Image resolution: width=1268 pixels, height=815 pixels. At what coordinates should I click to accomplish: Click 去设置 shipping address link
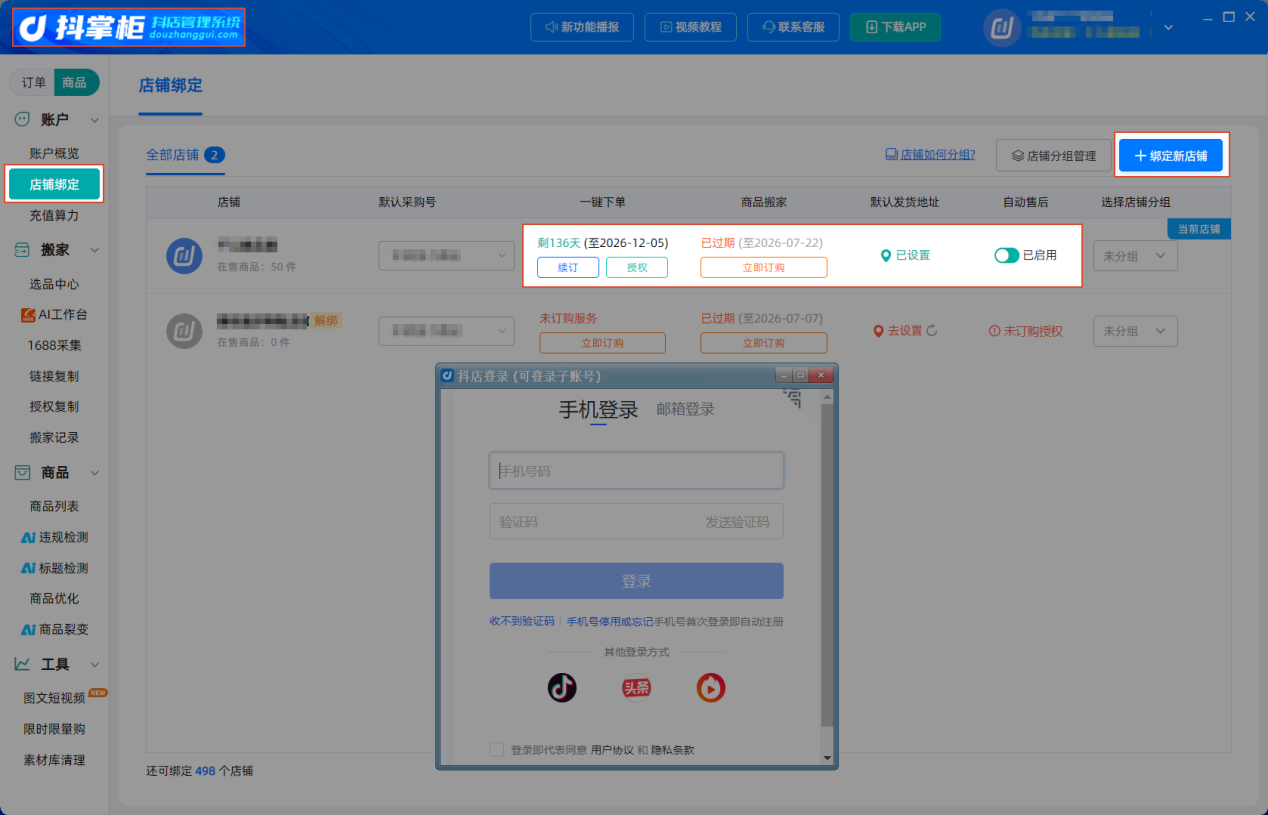897,331
